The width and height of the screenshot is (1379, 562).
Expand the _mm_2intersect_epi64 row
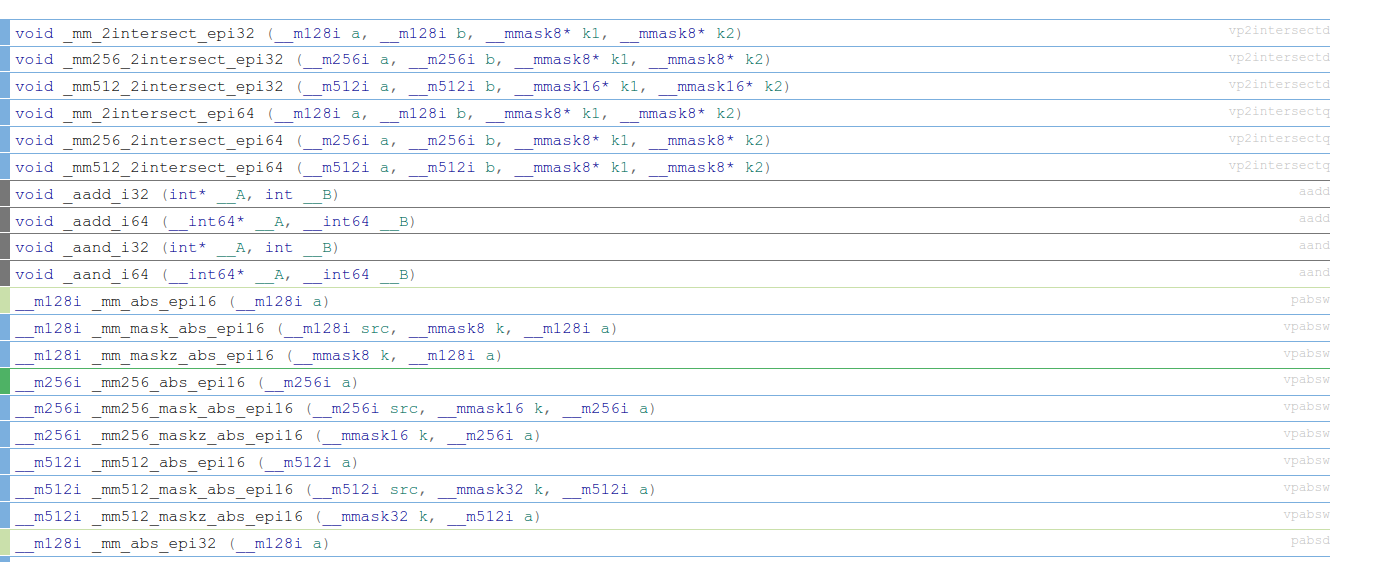pos(665,114)
